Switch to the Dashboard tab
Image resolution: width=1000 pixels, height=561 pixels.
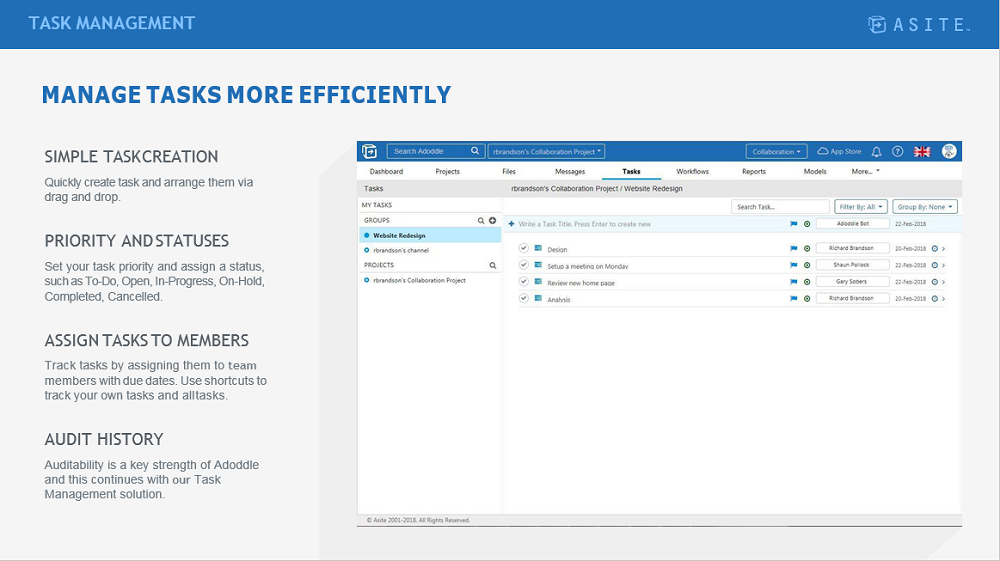click(386, 171)
